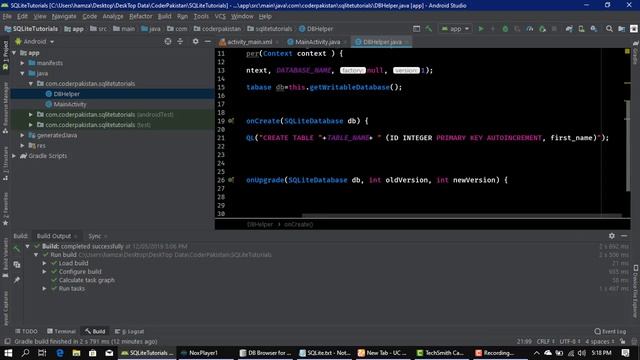Open Project panel settings gear
This screenshot has width=640, height=360.
point(196,42)
